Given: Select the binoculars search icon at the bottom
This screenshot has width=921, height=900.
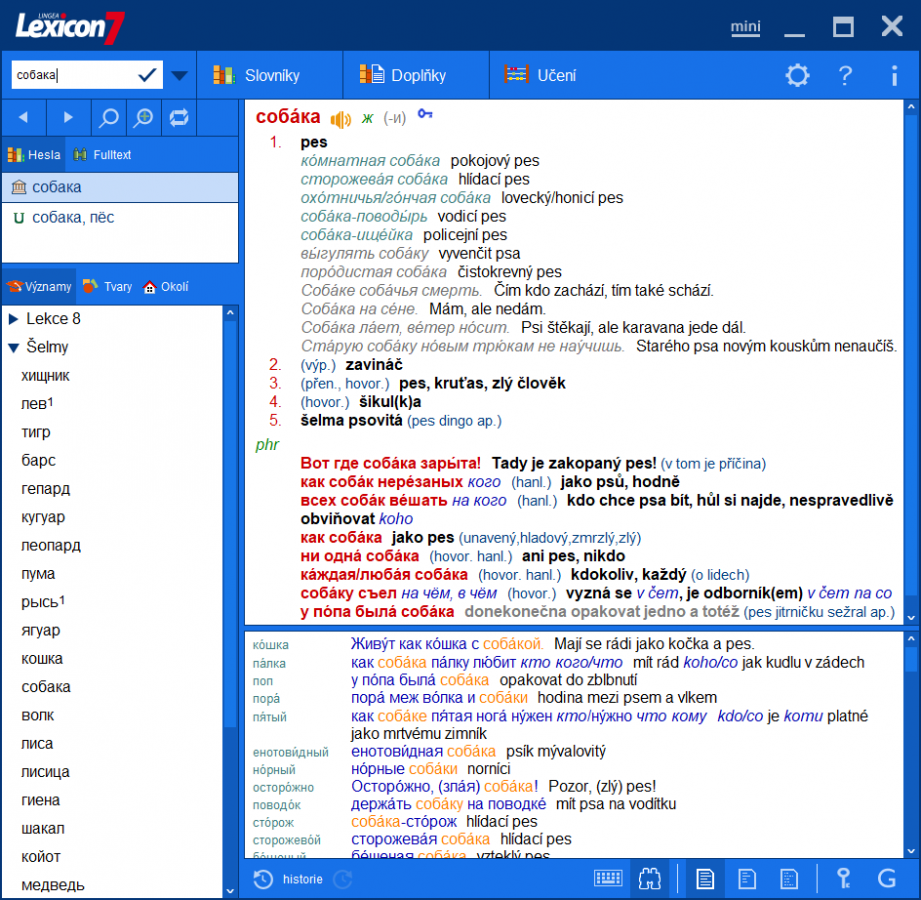Looking at the screenshot, I should [x=650, y=879].
